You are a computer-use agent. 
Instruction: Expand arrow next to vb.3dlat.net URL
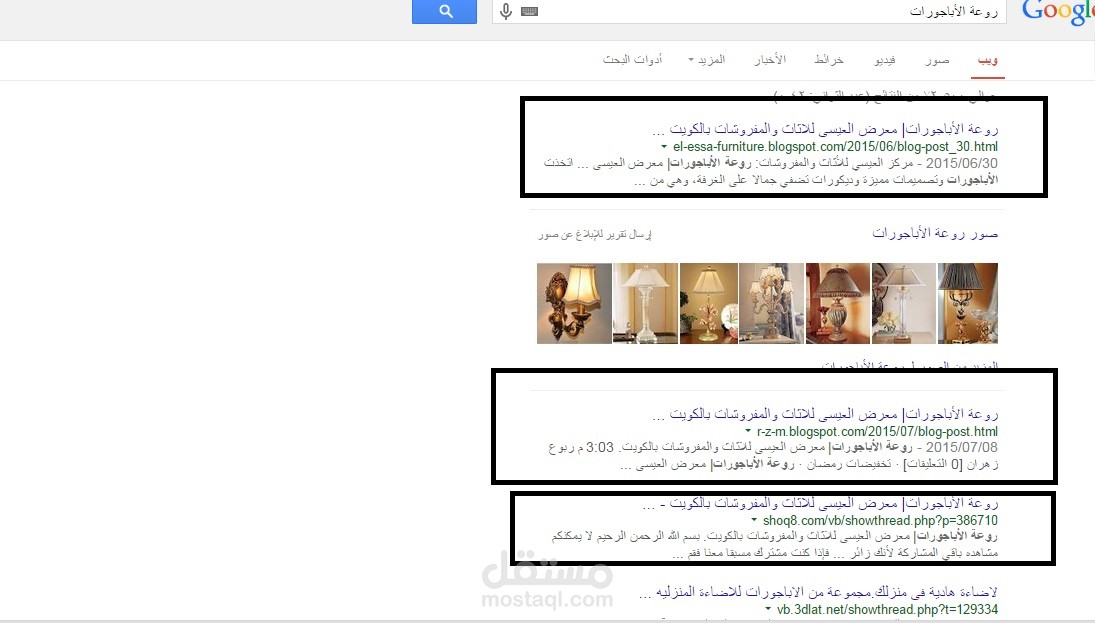coord(768,610)
